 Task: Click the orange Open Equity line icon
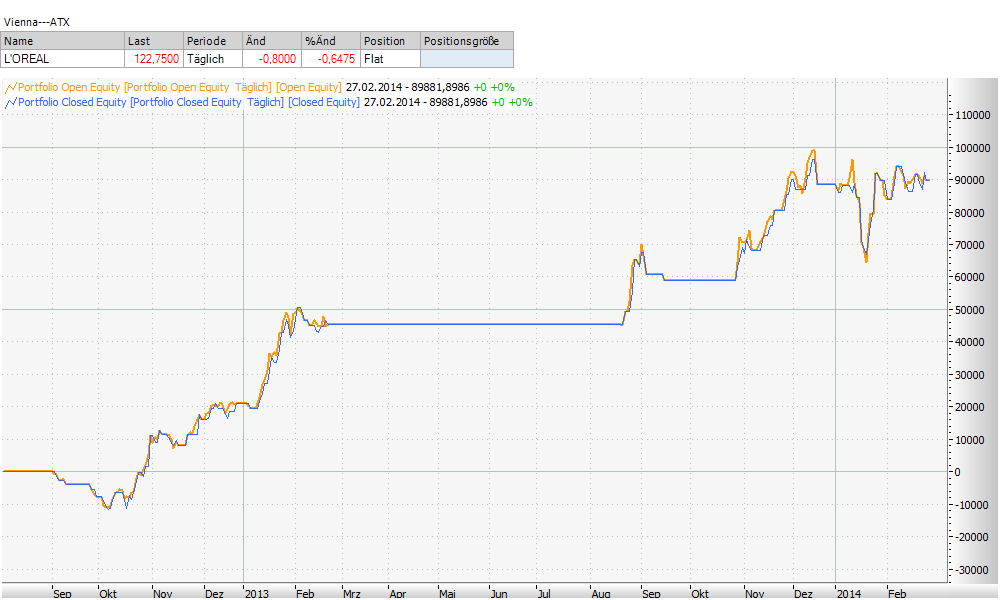(x=11, y=87)
